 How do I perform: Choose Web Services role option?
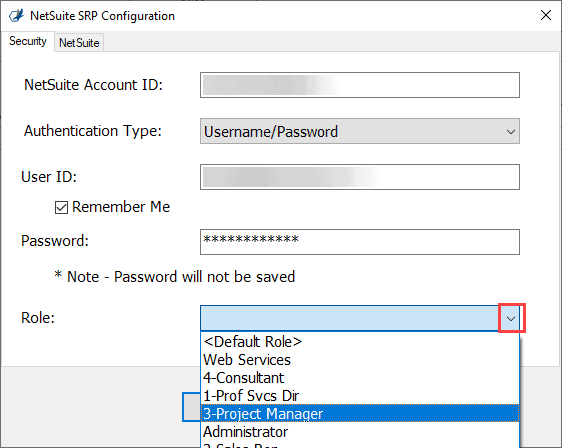click(359, 360)
